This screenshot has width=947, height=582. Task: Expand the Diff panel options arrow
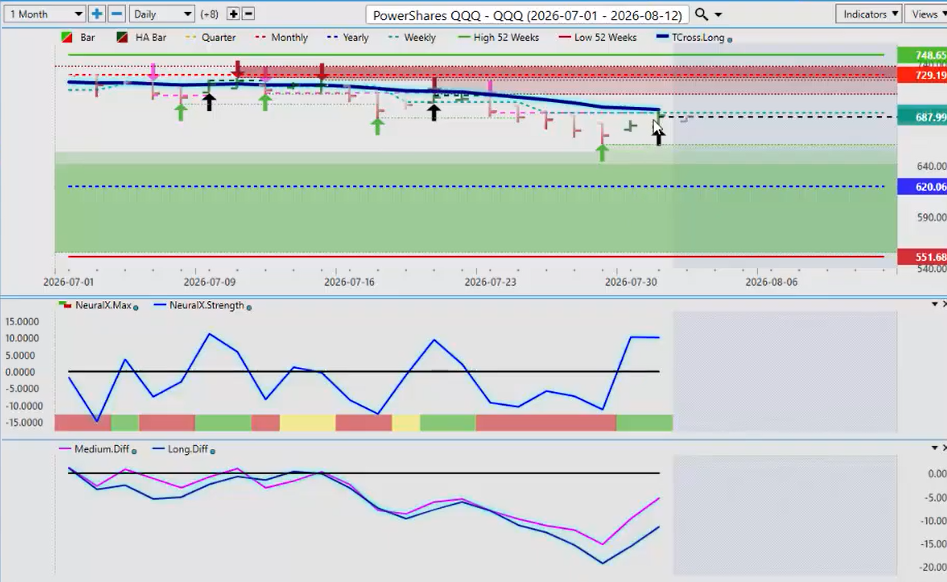pos(934,448)
